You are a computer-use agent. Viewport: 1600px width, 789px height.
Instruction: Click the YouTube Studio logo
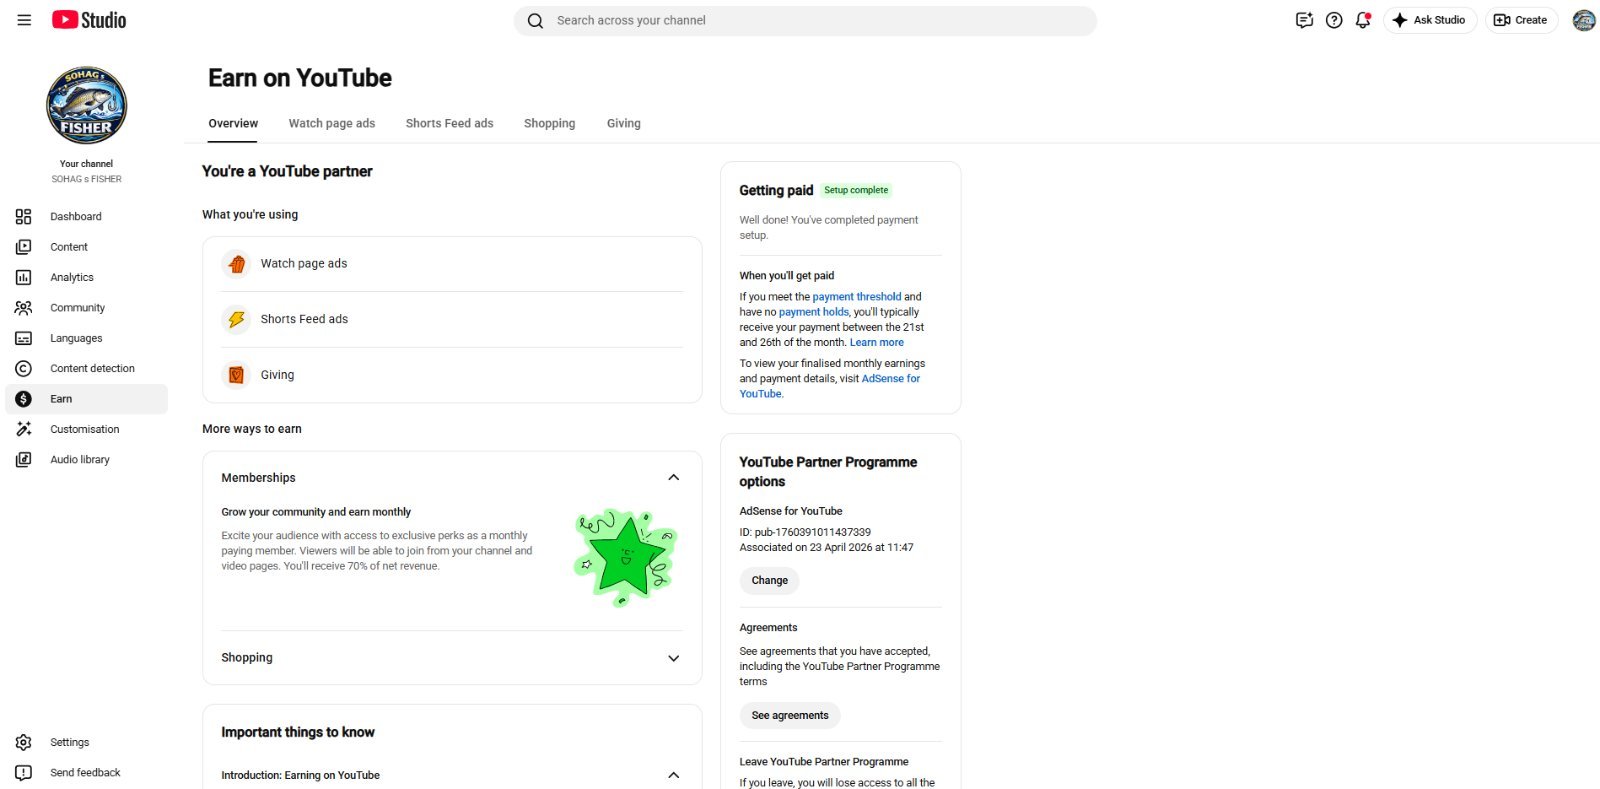89,20
